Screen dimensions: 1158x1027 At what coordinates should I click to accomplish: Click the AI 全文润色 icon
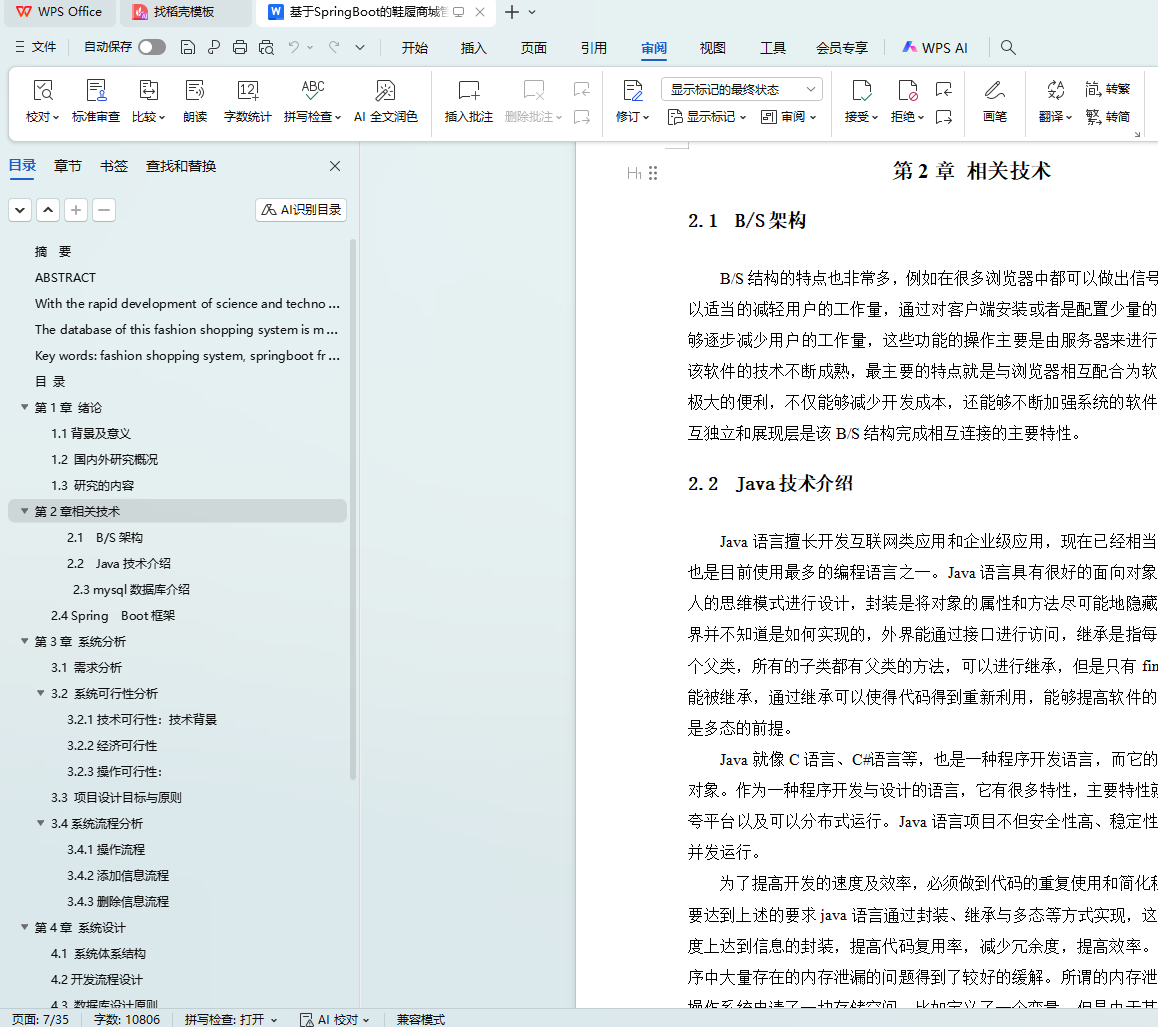tap(386, 92)
